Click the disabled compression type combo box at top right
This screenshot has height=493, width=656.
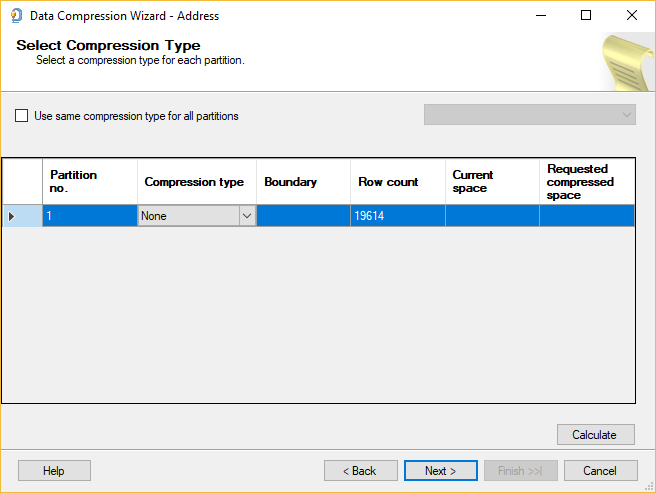click(530, 115)
